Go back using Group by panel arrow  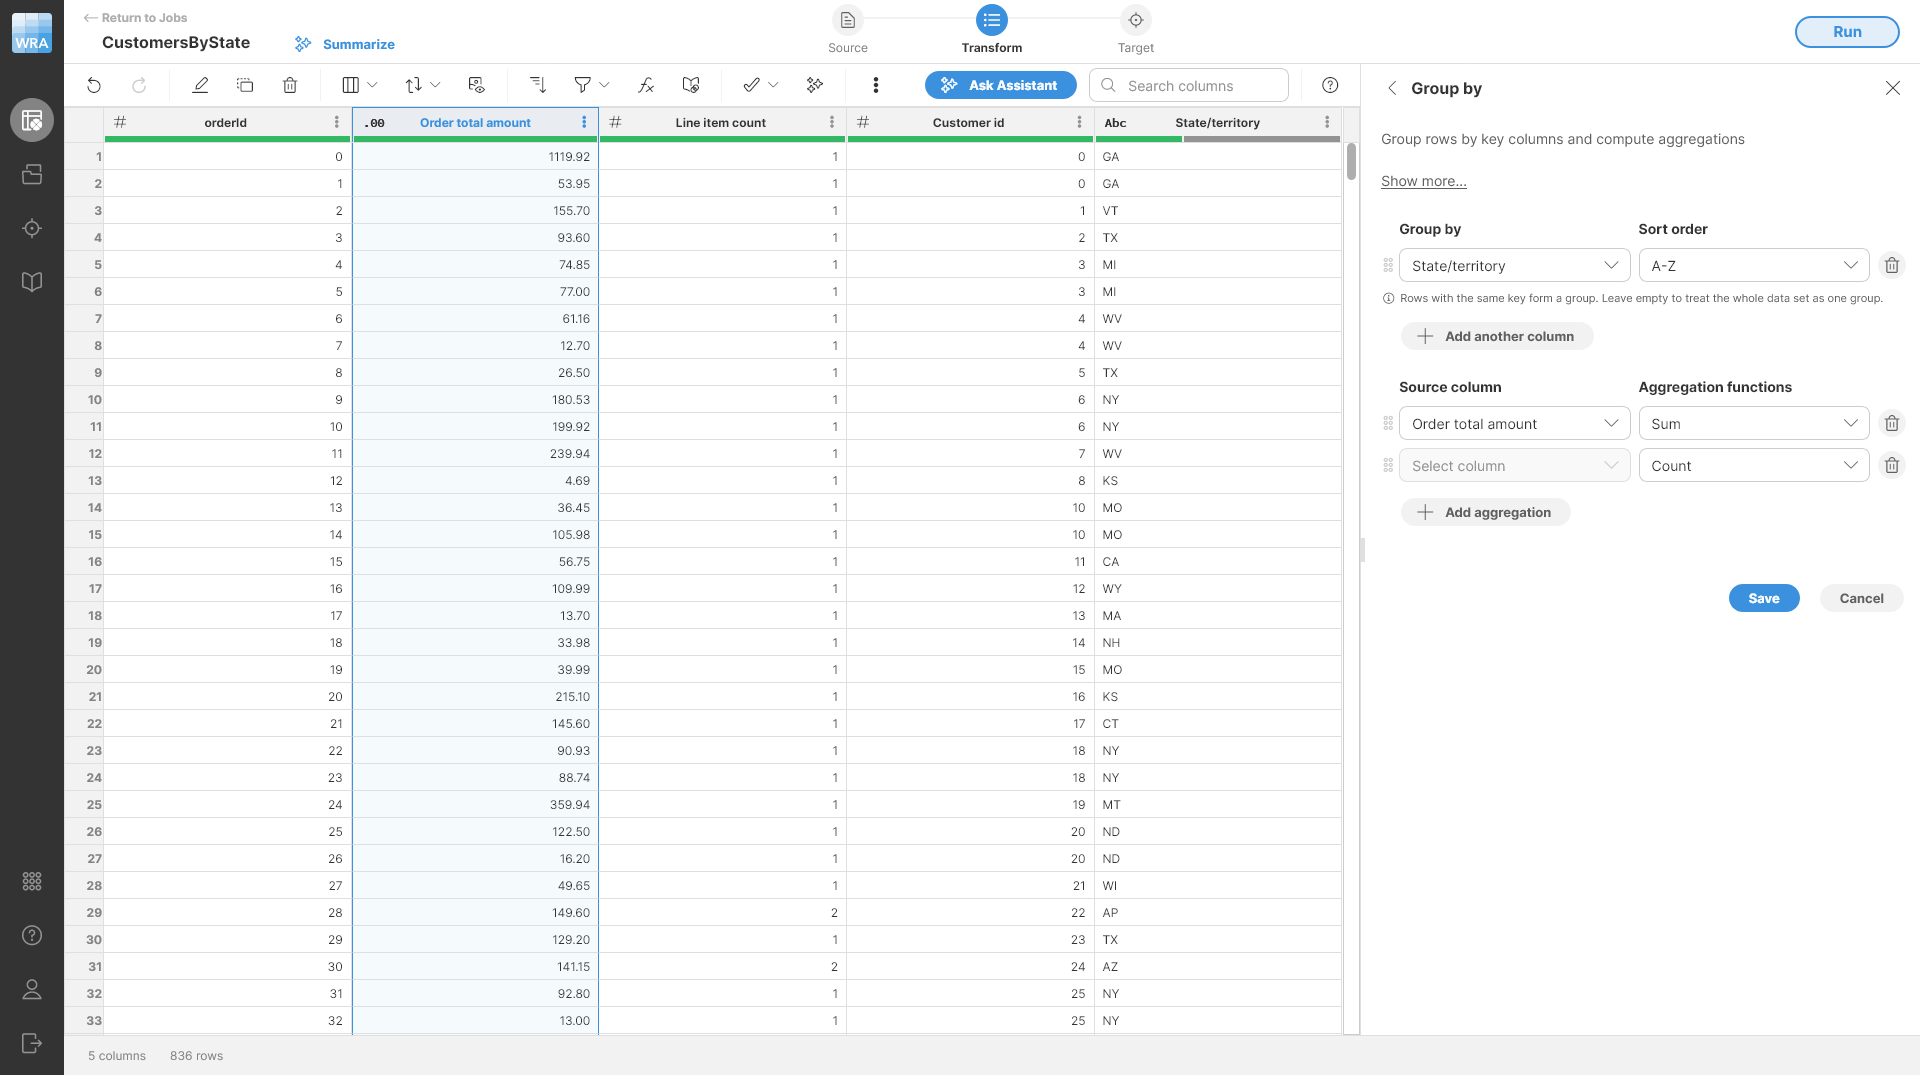1392,89
